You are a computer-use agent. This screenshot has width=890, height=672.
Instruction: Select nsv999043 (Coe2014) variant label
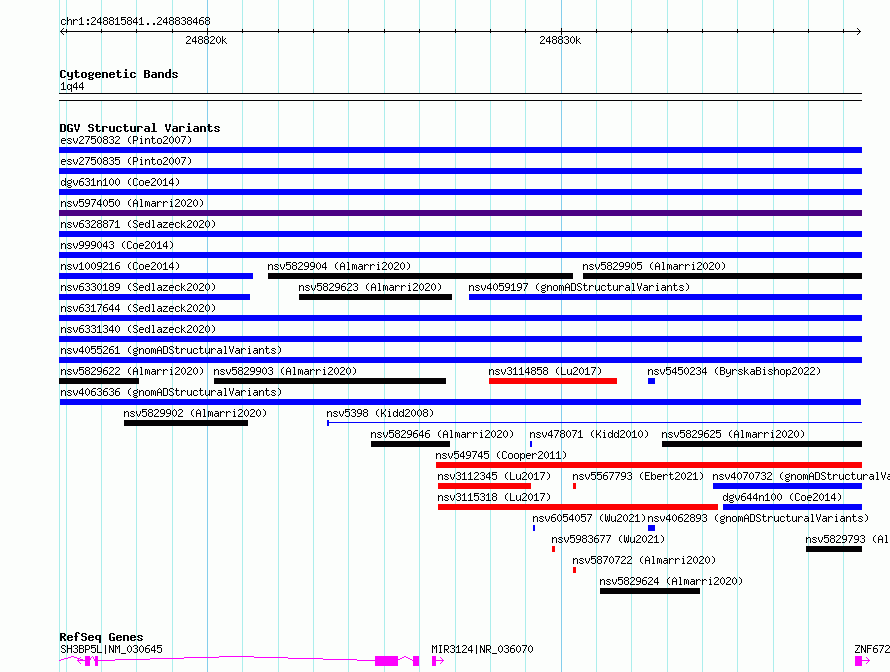click(x=117, y=245)
